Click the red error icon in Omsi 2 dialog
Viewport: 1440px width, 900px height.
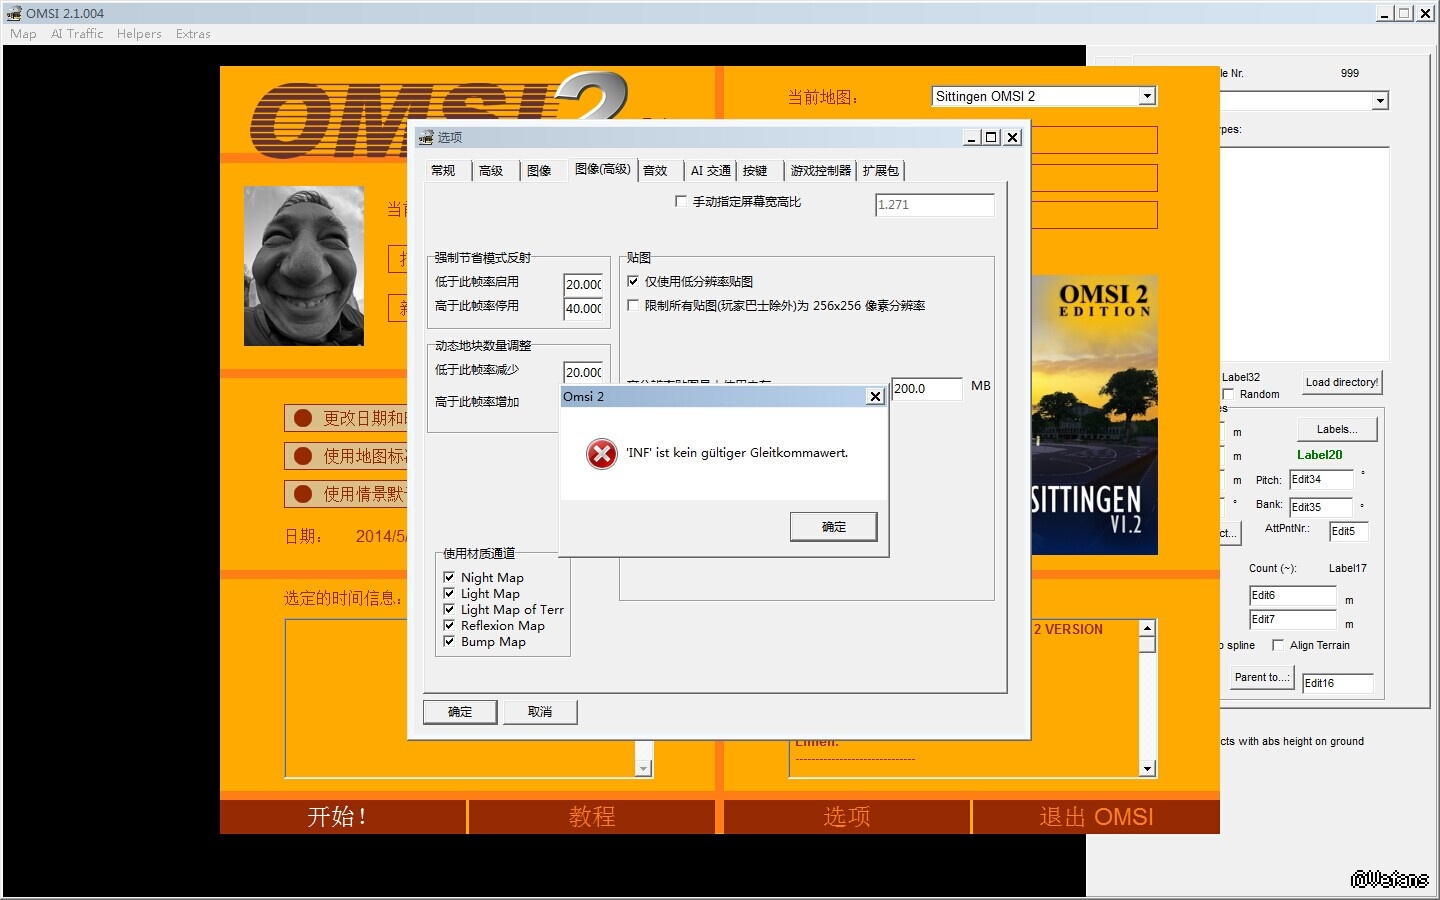click(x=602, y=454)
